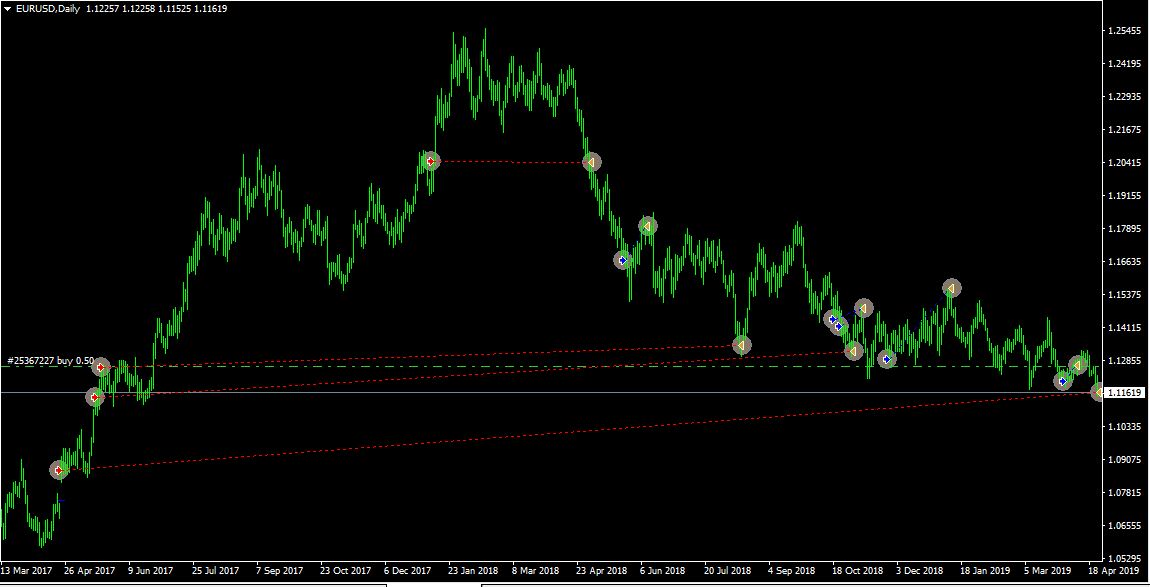Select the blue sell arrow near March 2019 low
The width and height of the screenshot is (1150, 587).
click(x=1063, y=381)
